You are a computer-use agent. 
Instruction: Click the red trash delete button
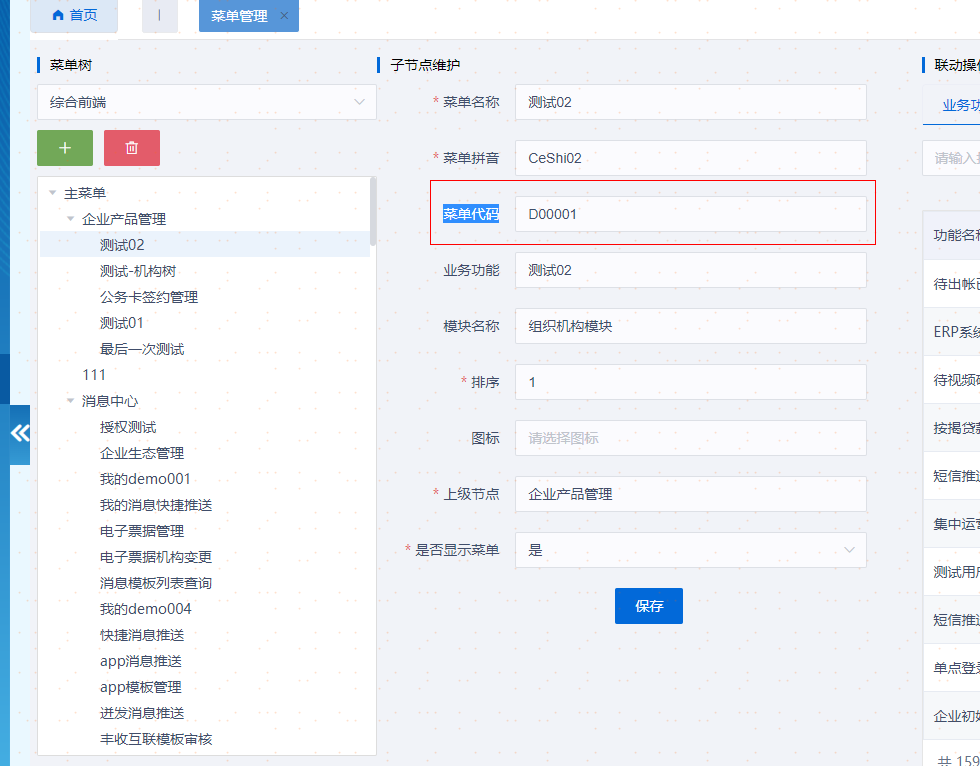pos(131,148)
